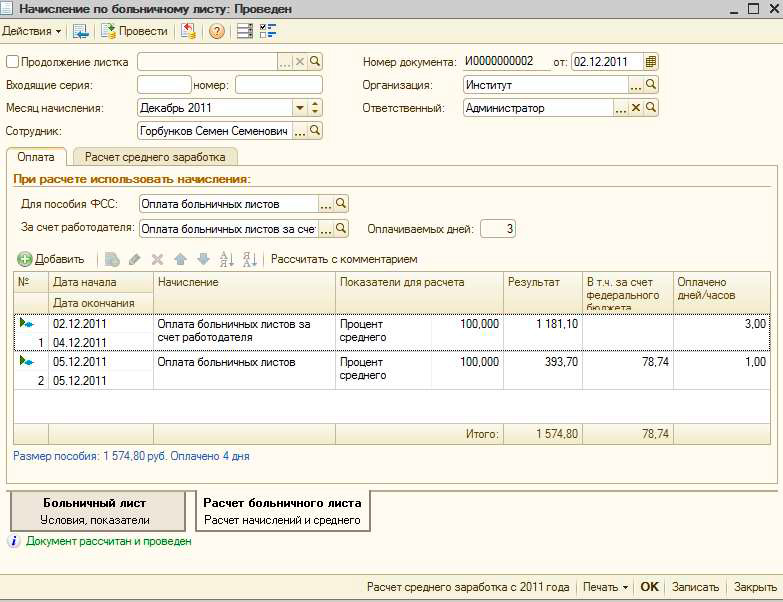The image size is (783, 602).
Task: Click the delete row X icon
Action: tap(157, 259)
